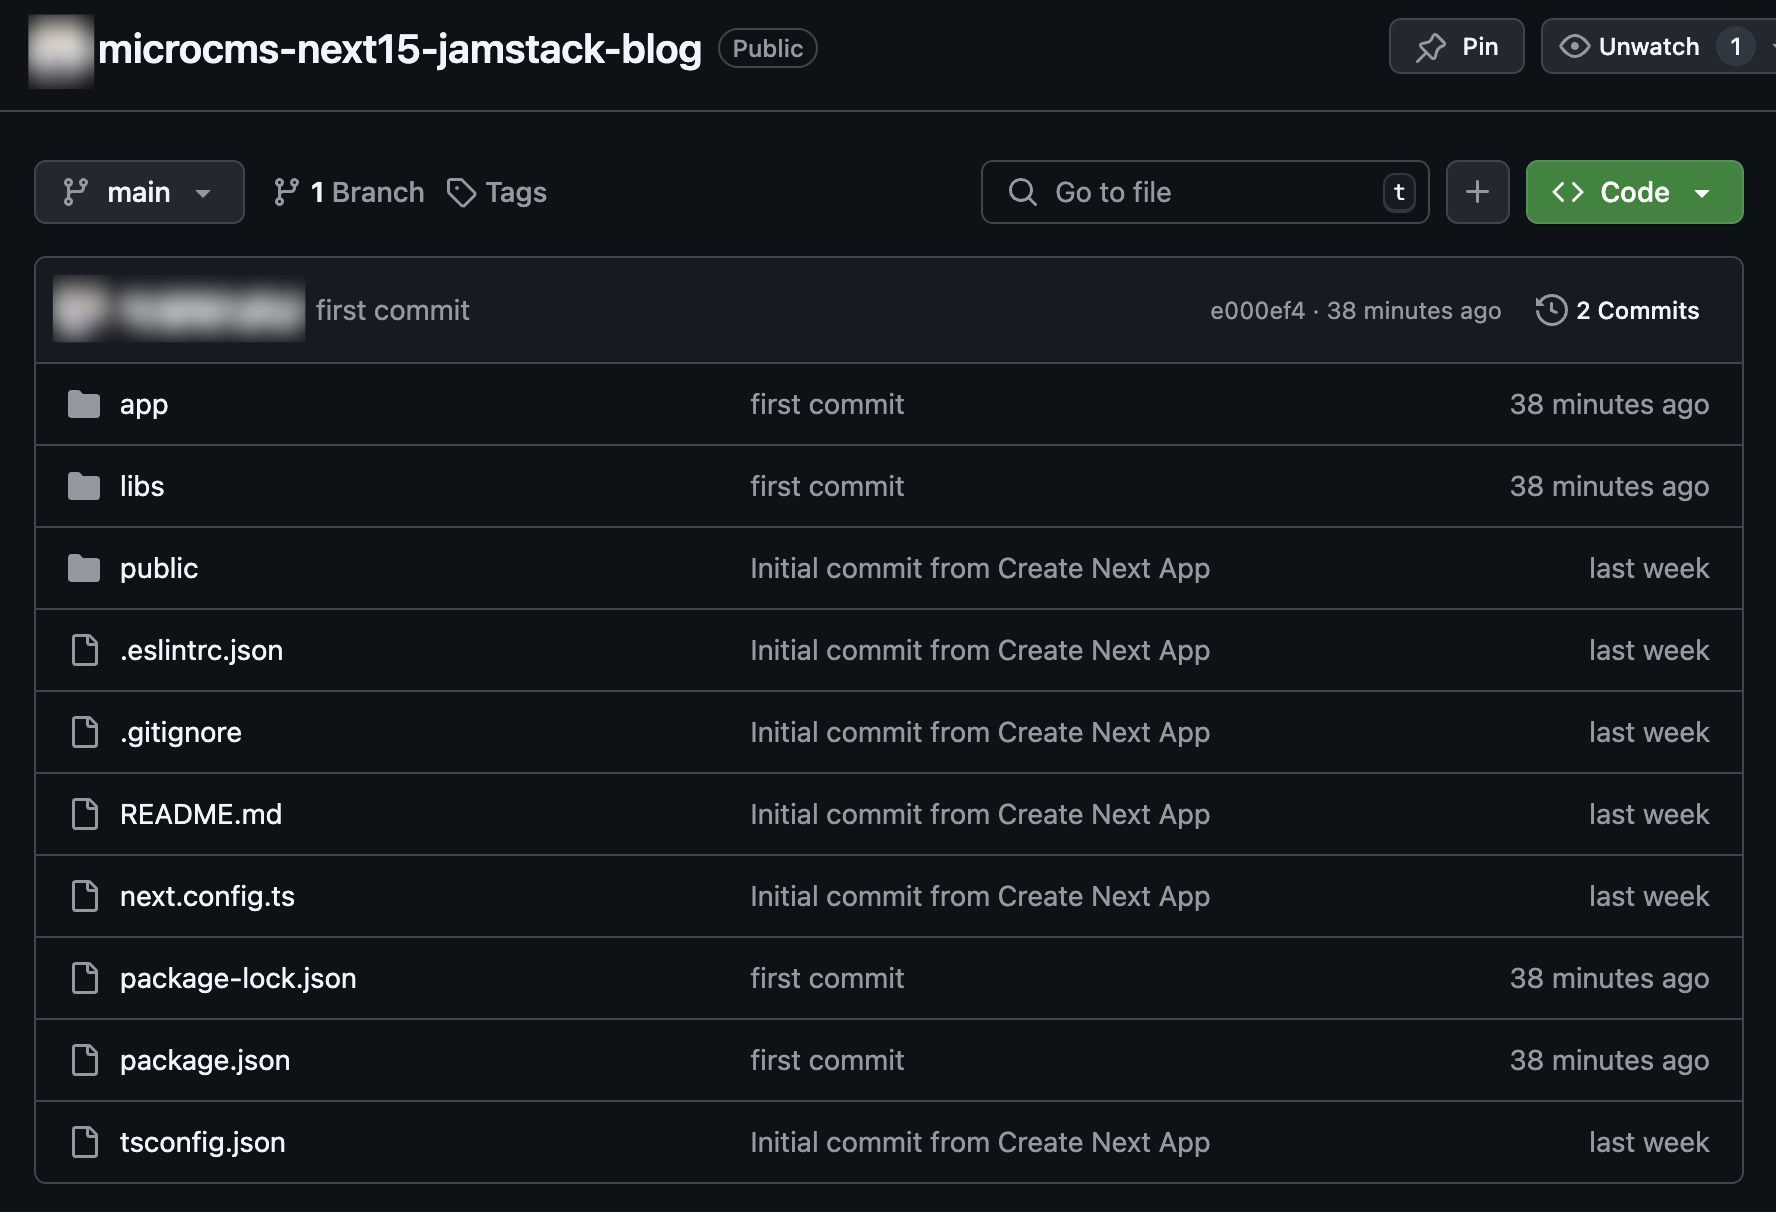
Task: Pin this repository to profile
Action: [x=1456, y=47]
